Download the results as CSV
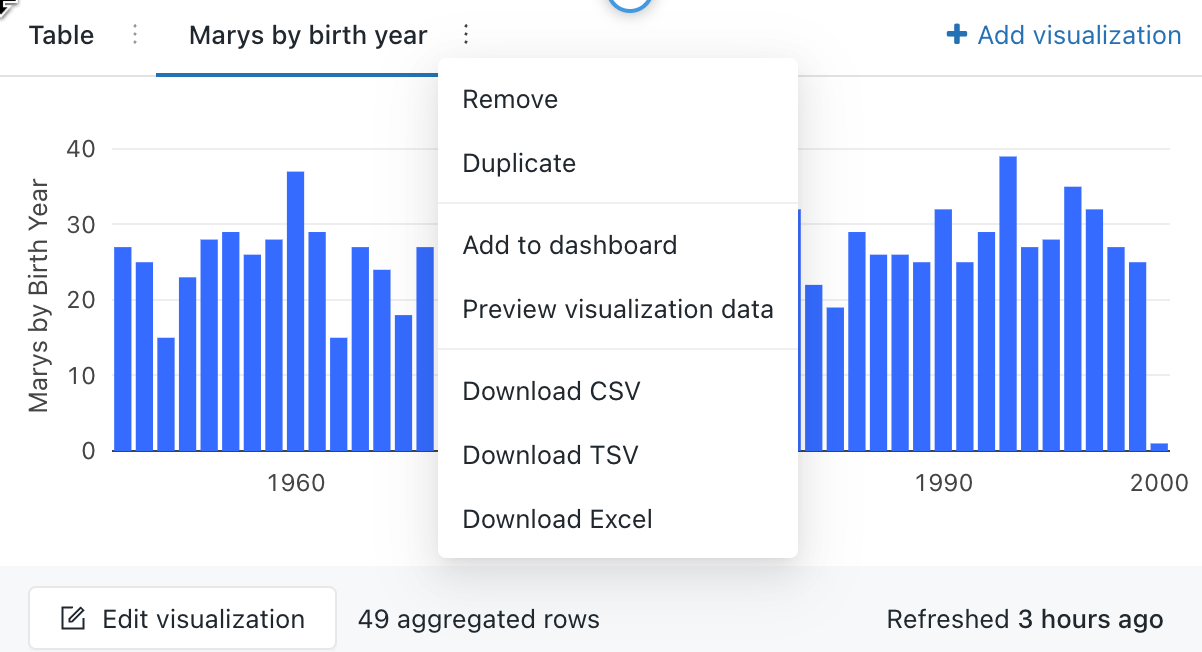 pos(551,391)
